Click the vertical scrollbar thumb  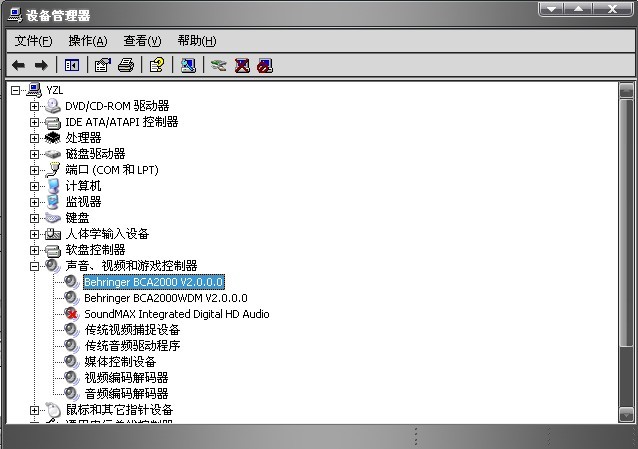626,223
